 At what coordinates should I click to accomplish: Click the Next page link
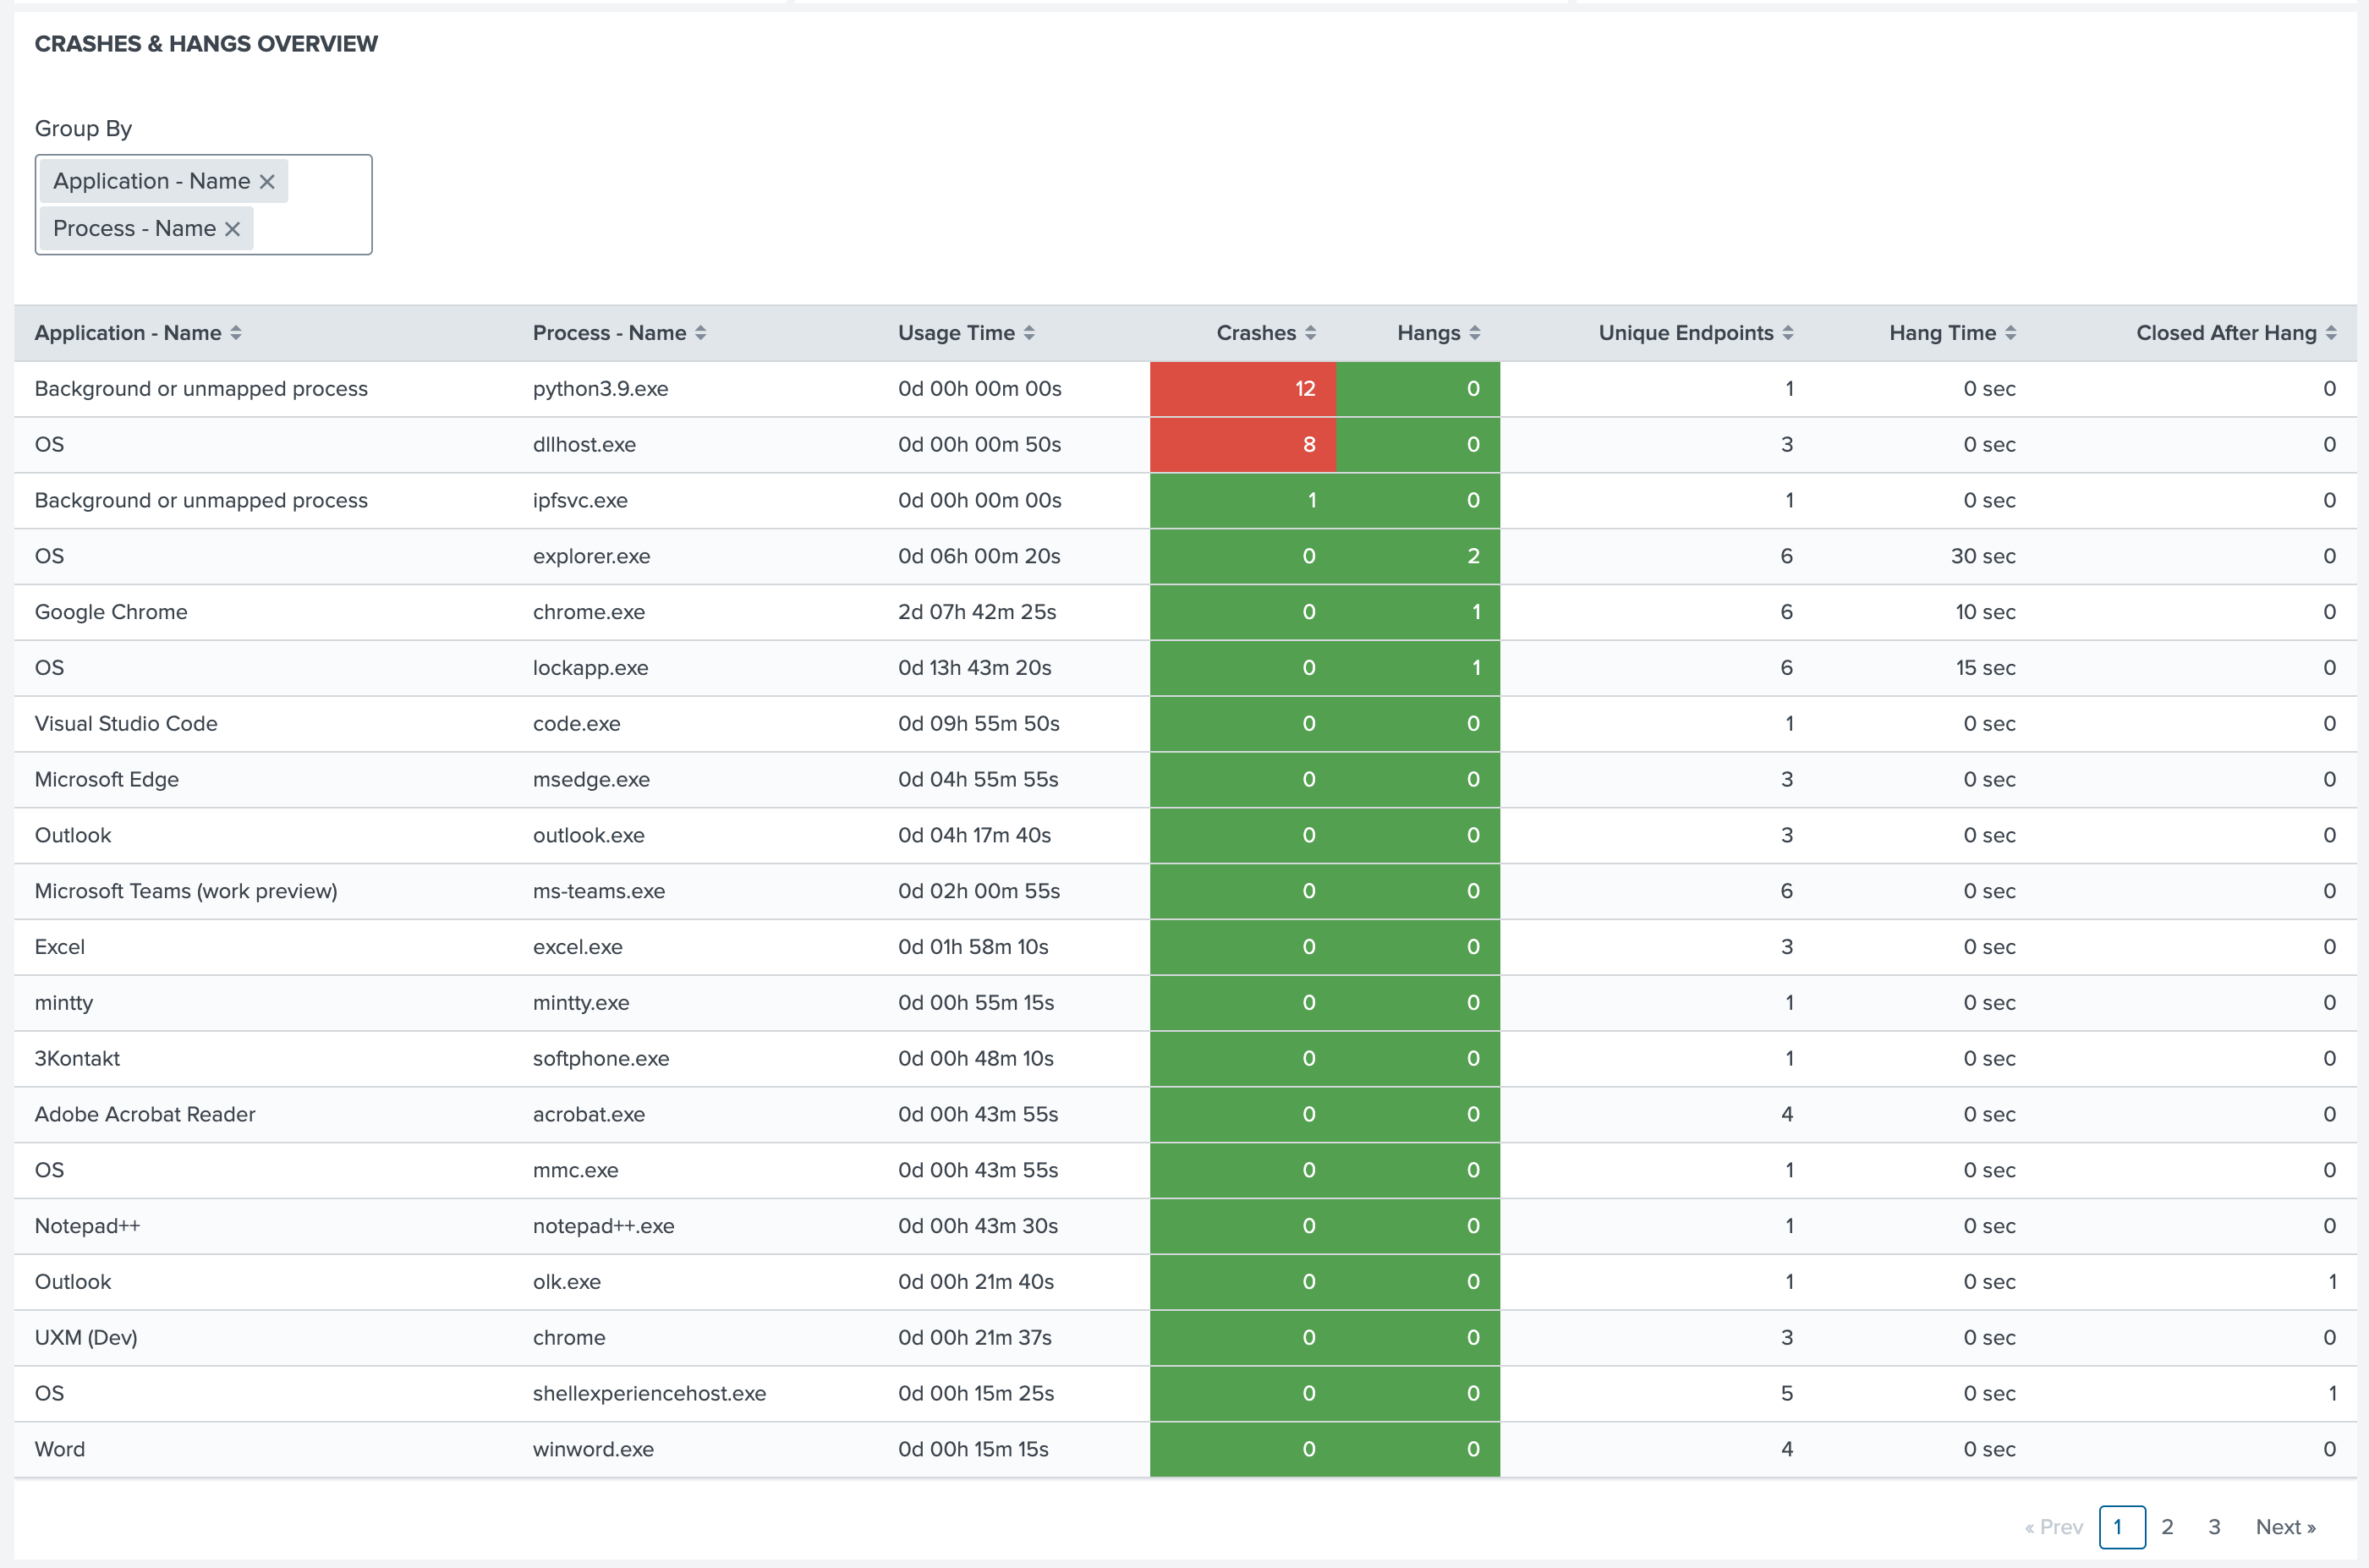[x=2285, y=1527]
